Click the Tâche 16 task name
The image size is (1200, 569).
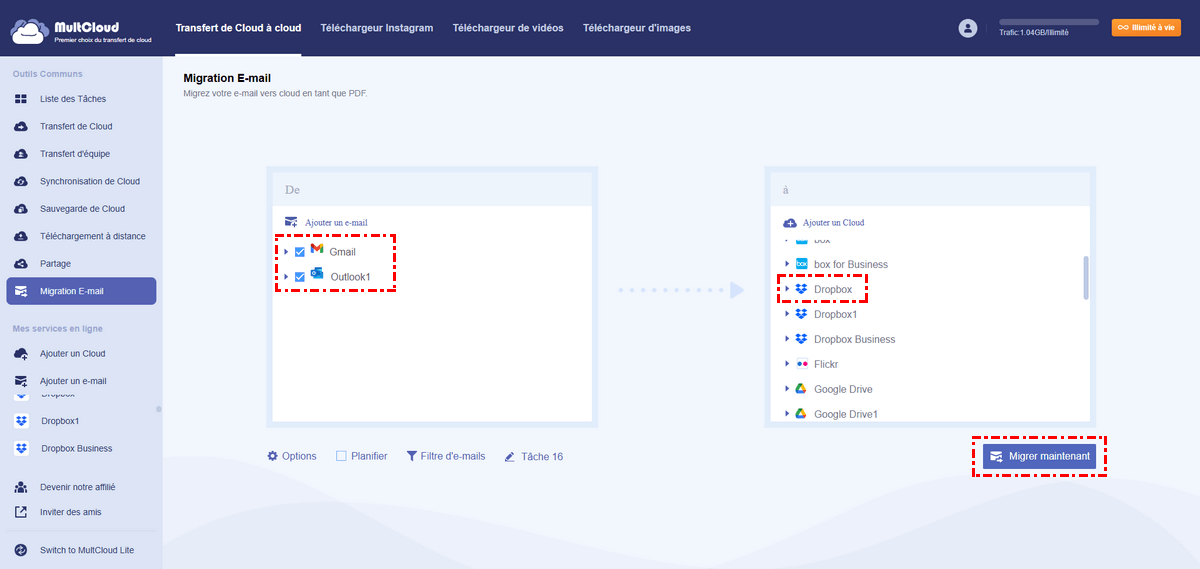pos(542,457)
